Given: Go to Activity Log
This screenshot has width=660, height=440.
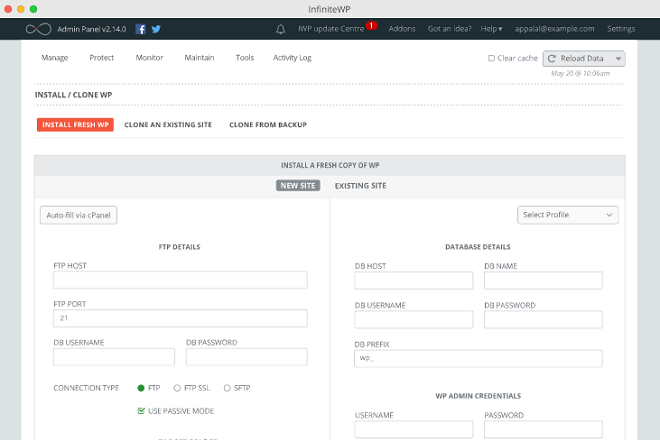Looking at the screenshot, I should coord(293,58).
